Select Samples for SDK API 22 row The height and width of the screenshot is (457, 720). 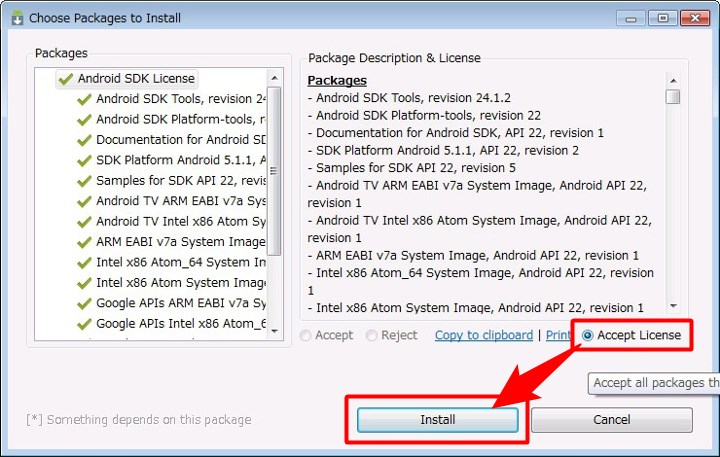point(171,181)
